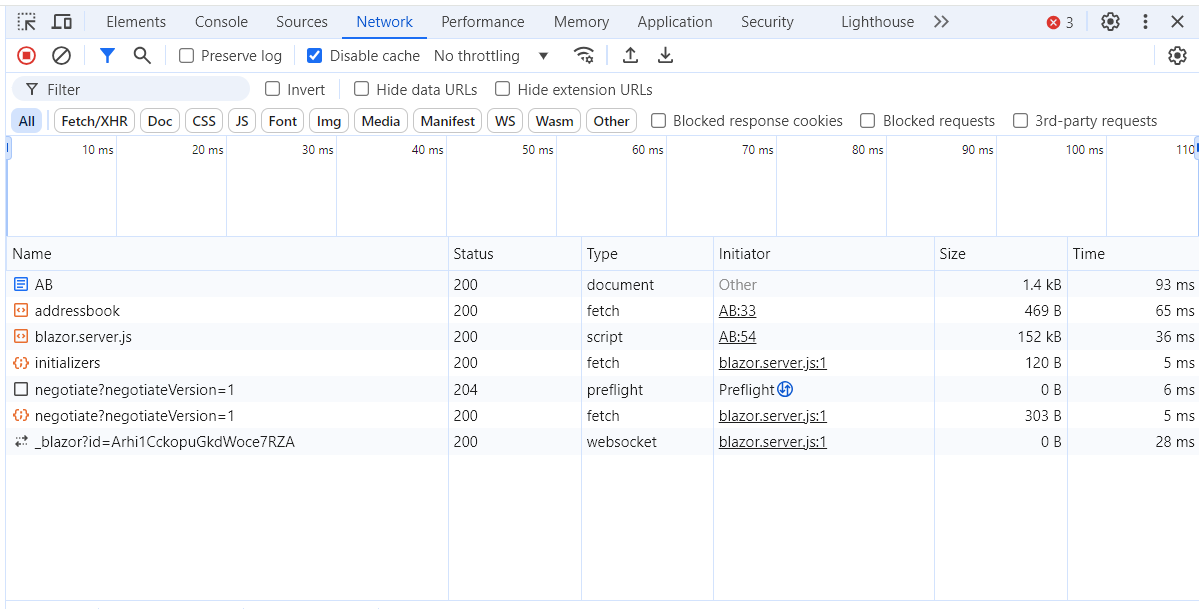Check Hide data URLs
1199x609 pixels.
(x=361, y=89)
